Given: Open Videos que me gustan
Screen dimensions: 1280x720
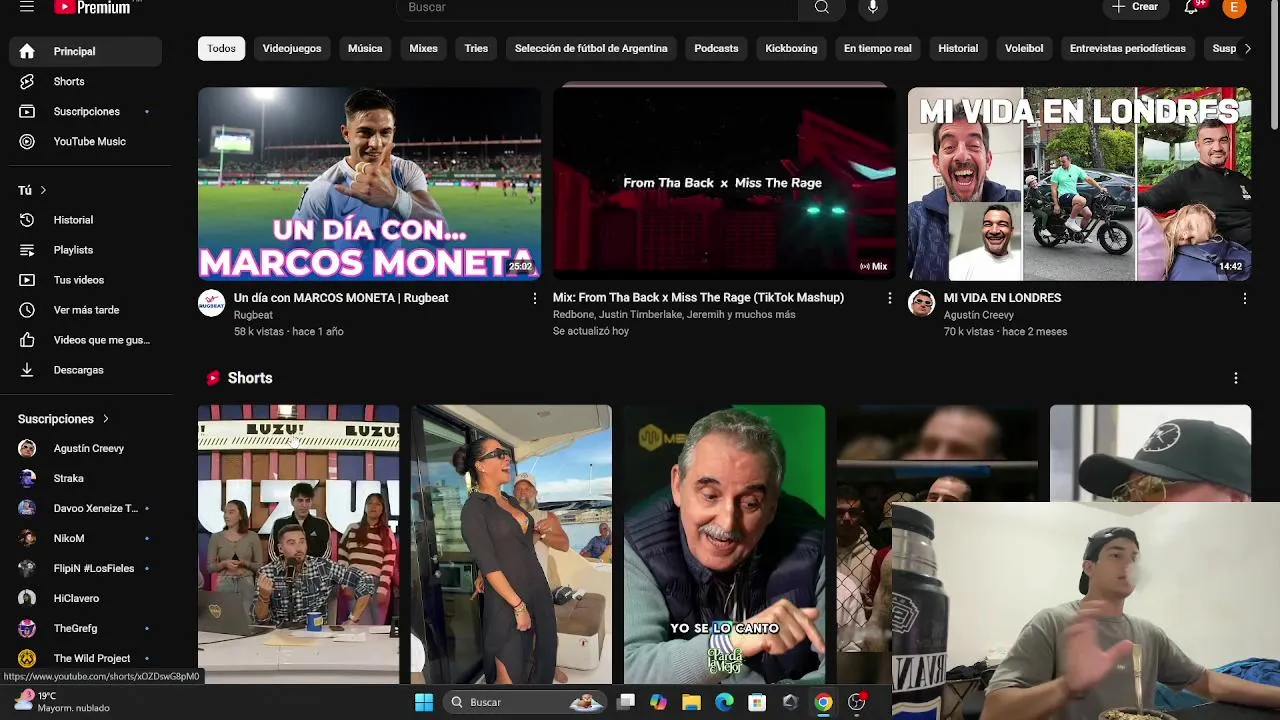Looking at the screenshot, I should tap(85, 340).
